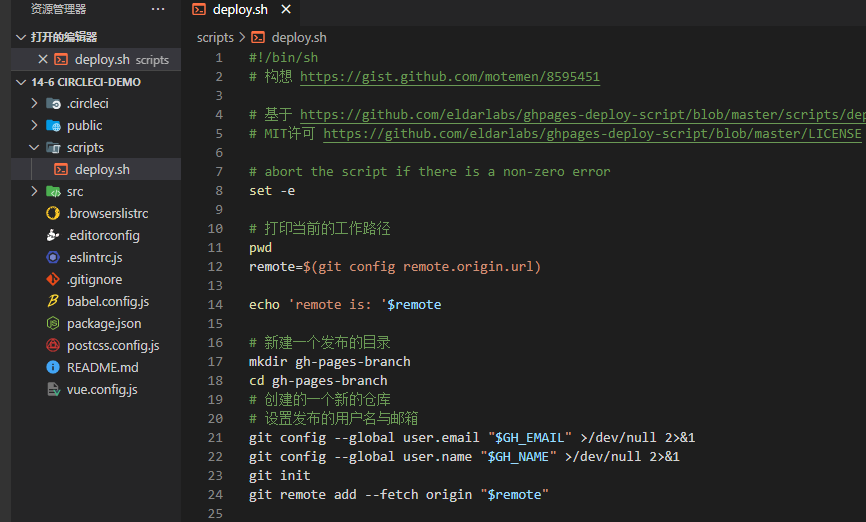Click the scripts folder icon
The image size is (866, 522).
click(54, 147)
